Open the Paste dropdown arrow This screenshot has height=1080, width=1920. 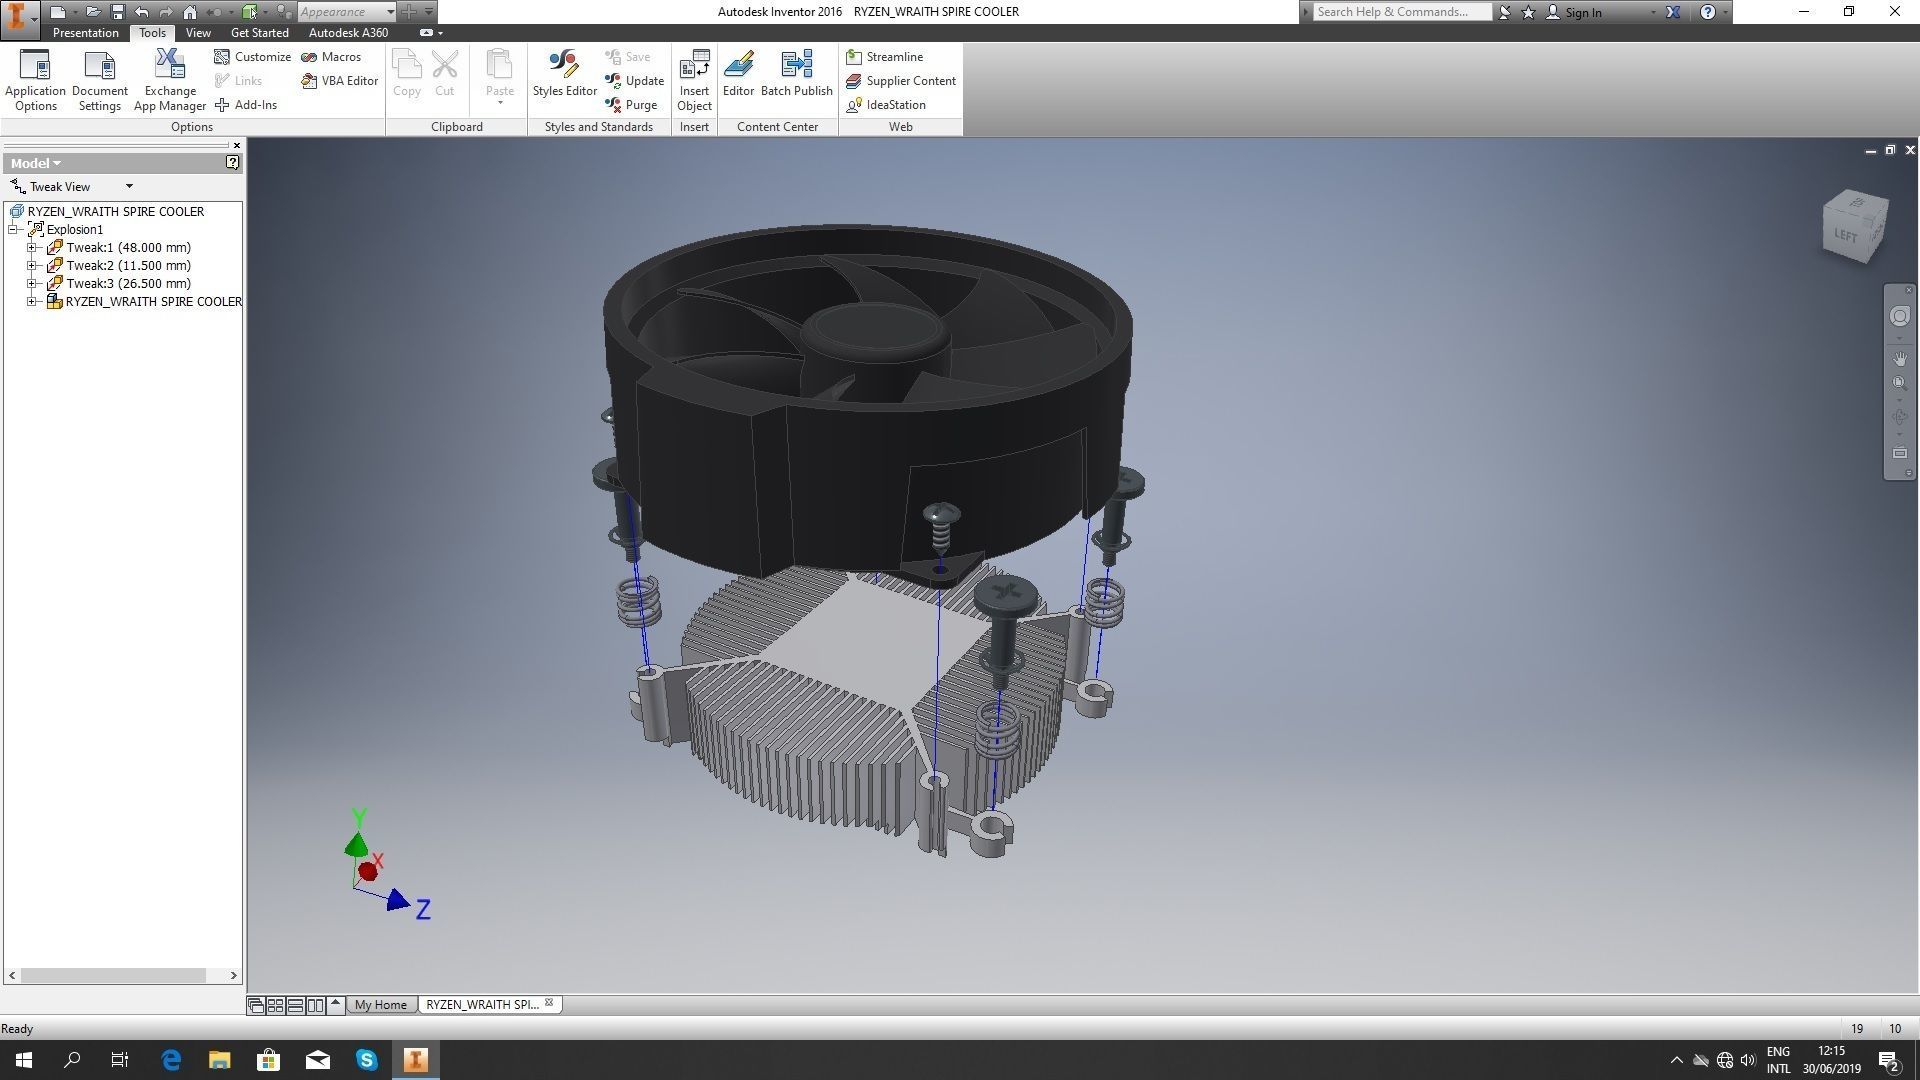500,103
